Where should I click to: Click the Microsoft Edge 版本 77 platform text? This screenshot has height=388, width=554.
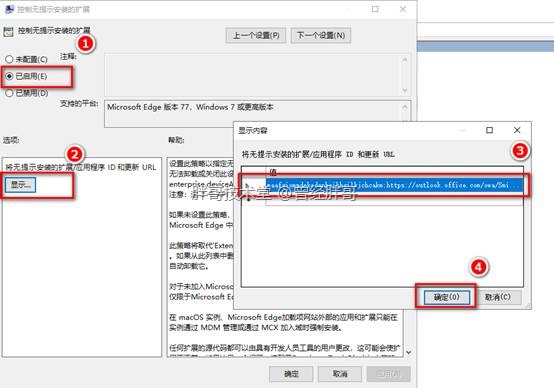point(190,107)
